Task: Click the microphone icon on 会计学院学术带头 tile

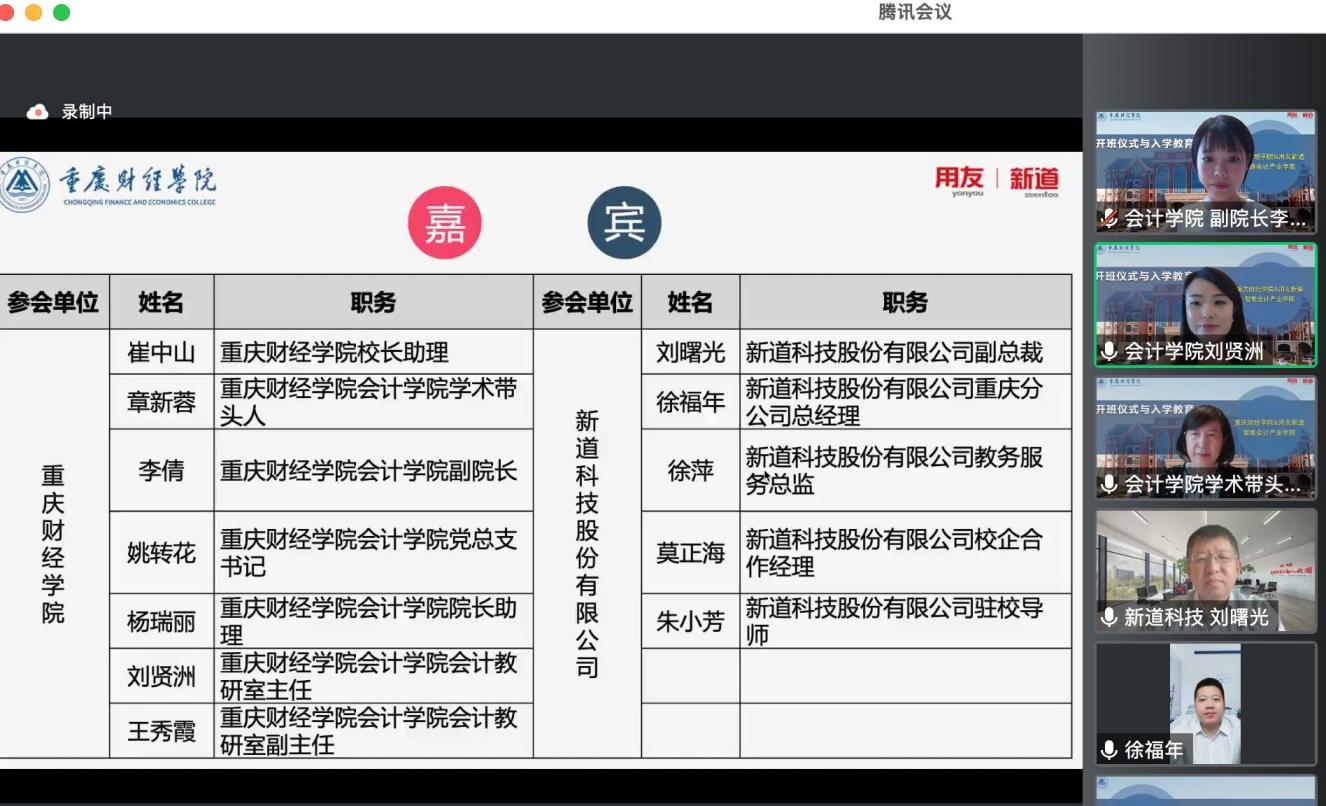Action: point(1108,485)
